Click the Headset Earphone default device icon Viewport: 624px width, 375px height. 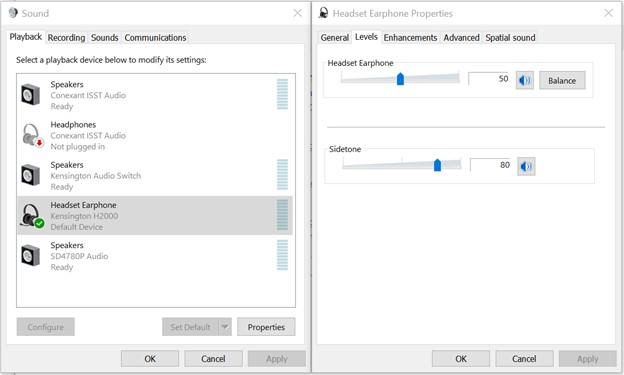point(31,215)
